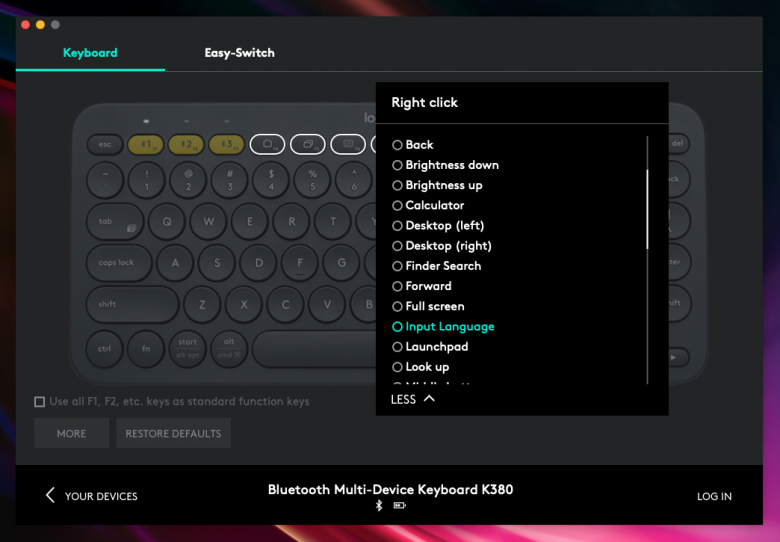This screenshot has height=542, width=780.
Task: Click the options list scrollbar
Action: (x=647, y=209)
